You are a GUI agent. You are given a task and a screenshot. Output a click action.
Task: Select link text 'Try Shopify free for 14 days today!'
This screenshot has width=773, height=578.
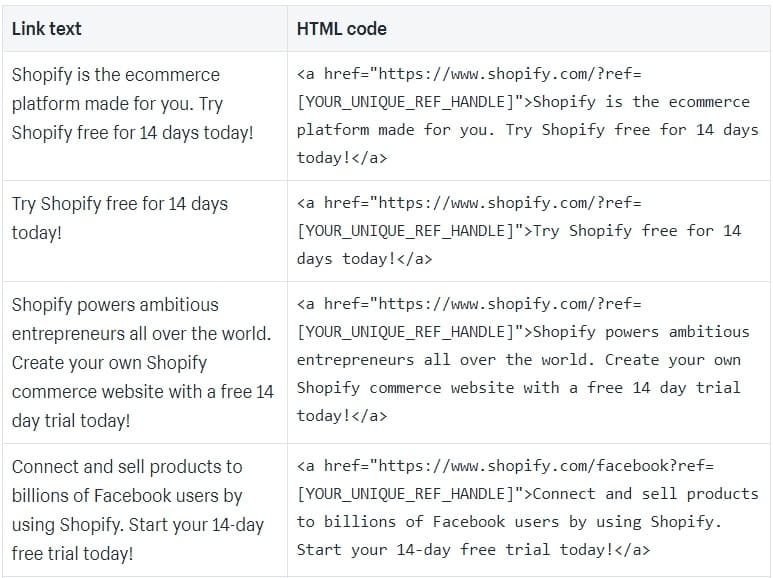click(120, 218)
